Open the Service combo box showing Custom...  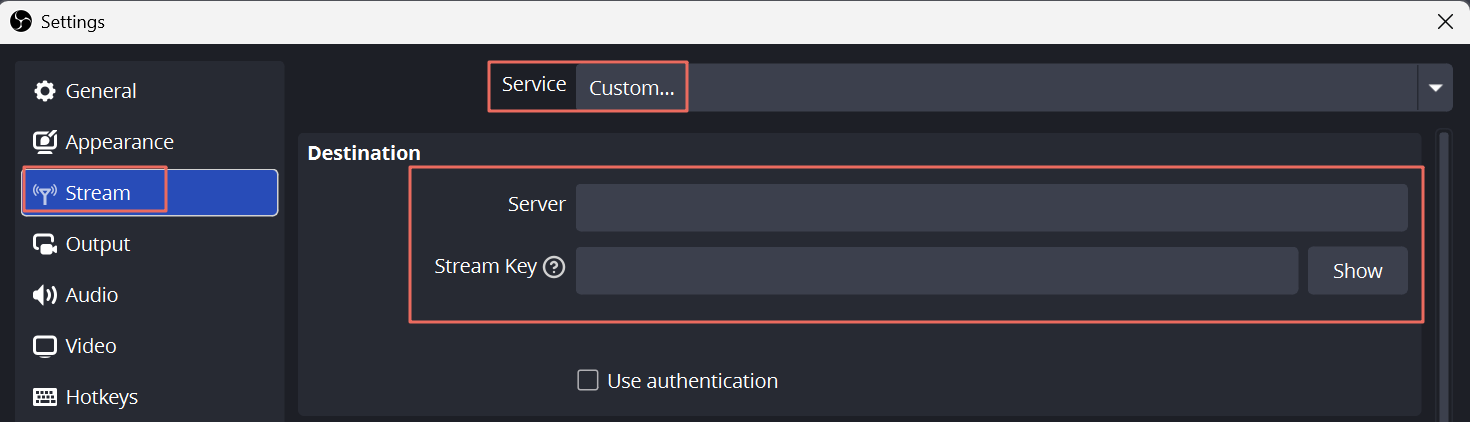pyautogui.click(x=1014, y=88)
